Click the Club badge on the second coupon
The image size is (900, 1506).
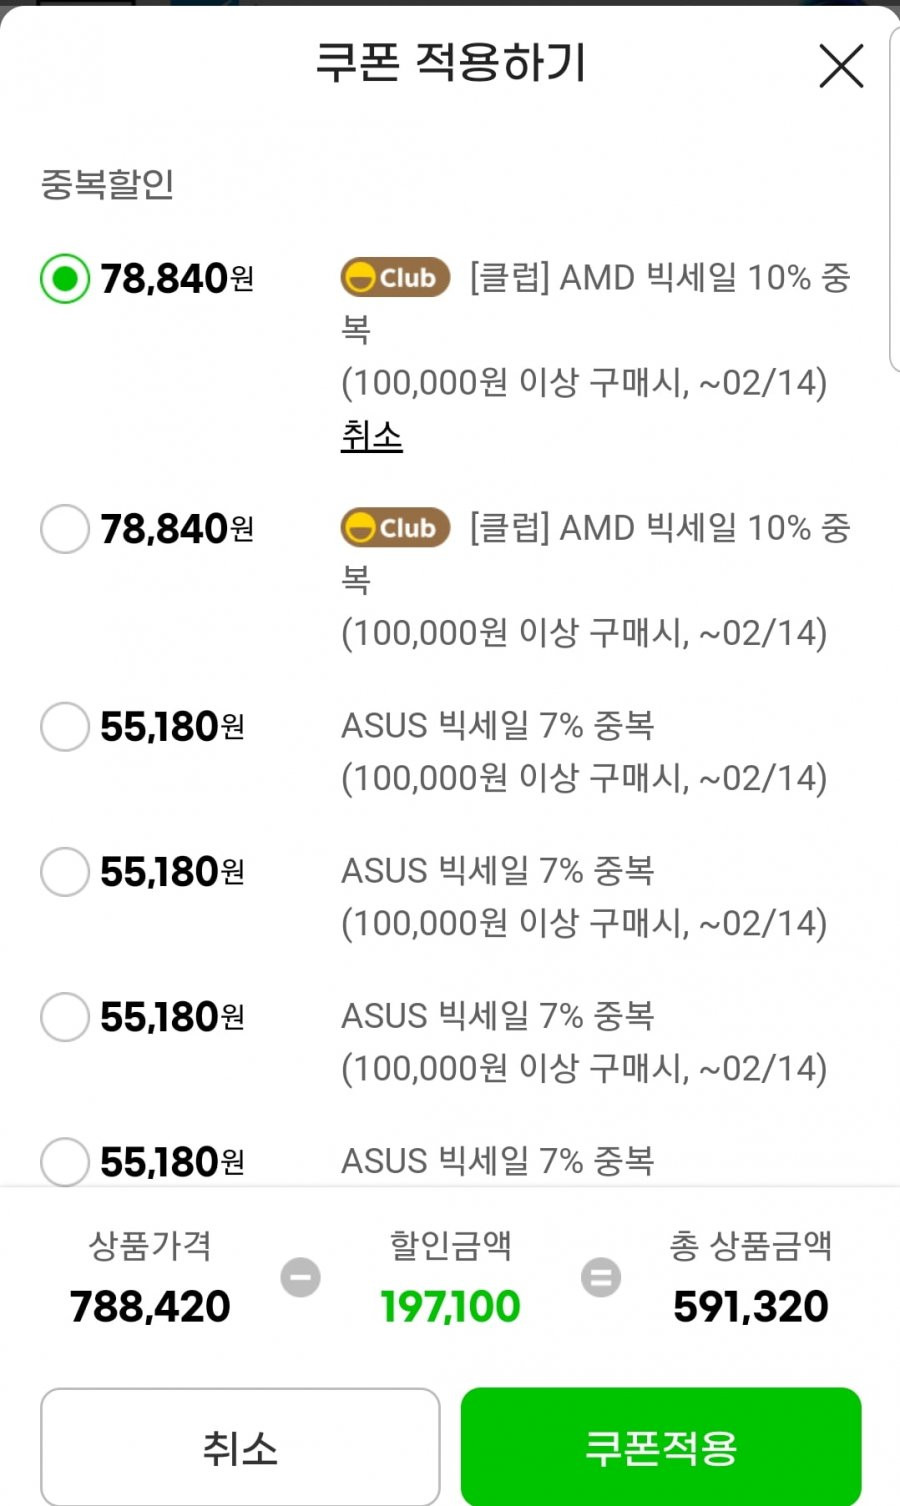[x=395, y=527]
